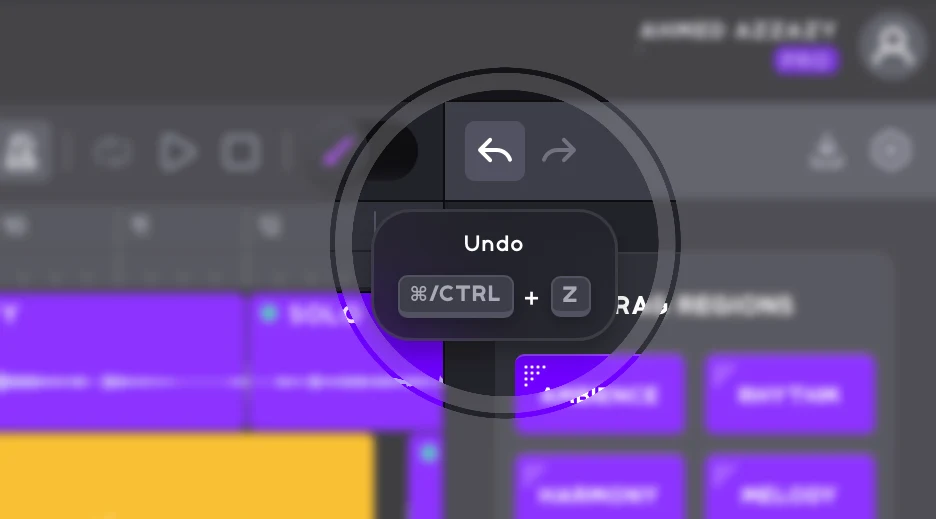Toggle the loop playback icon
936x519 pixels.
tap(113, 152)
